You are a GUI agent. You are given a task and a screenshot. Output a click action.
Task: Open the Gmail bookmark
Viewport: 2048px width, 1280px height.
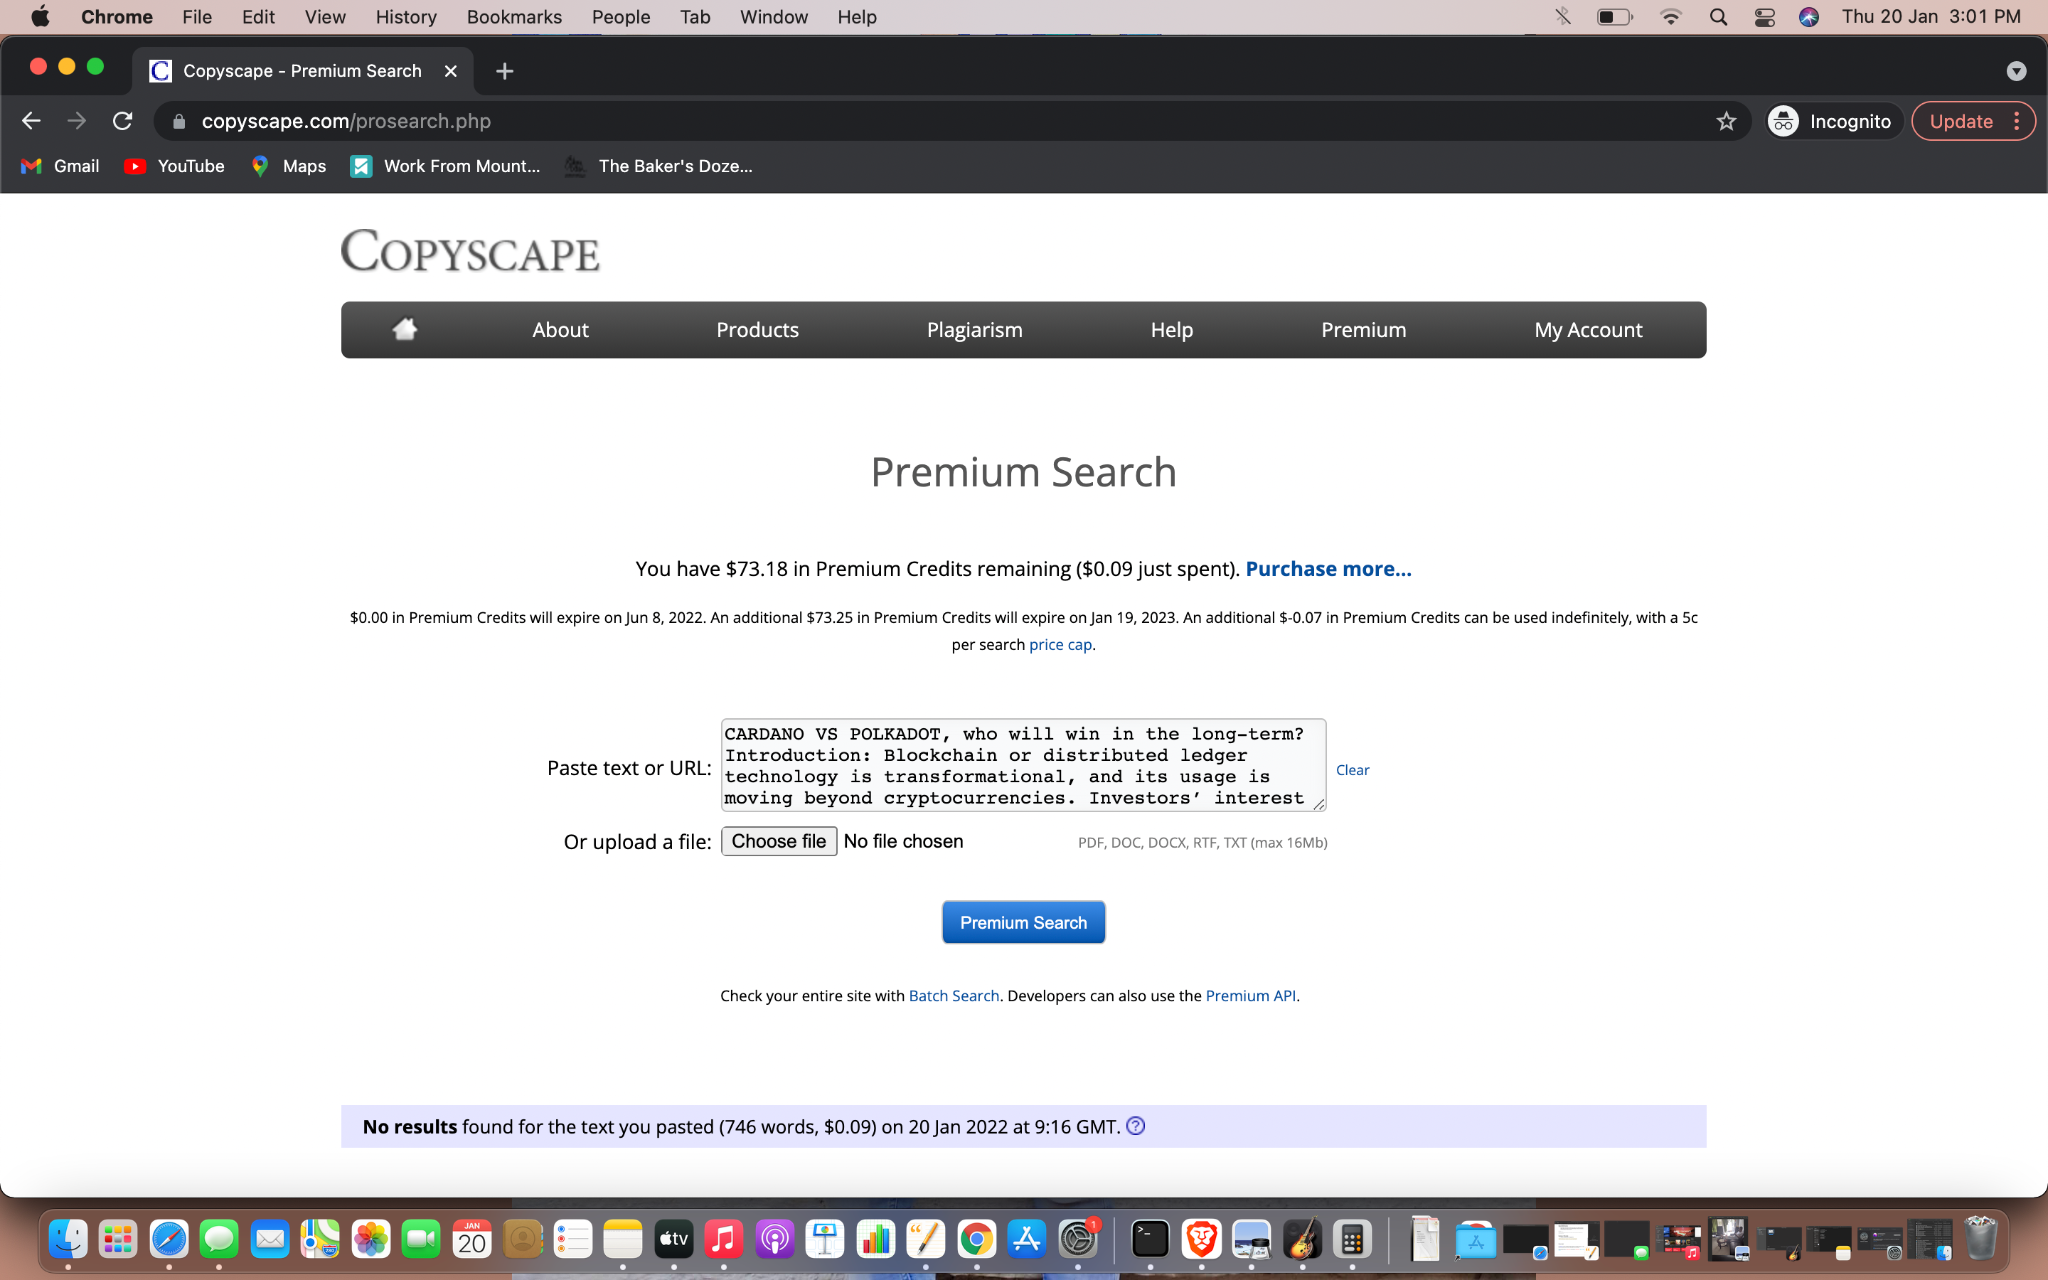(61, 166)
